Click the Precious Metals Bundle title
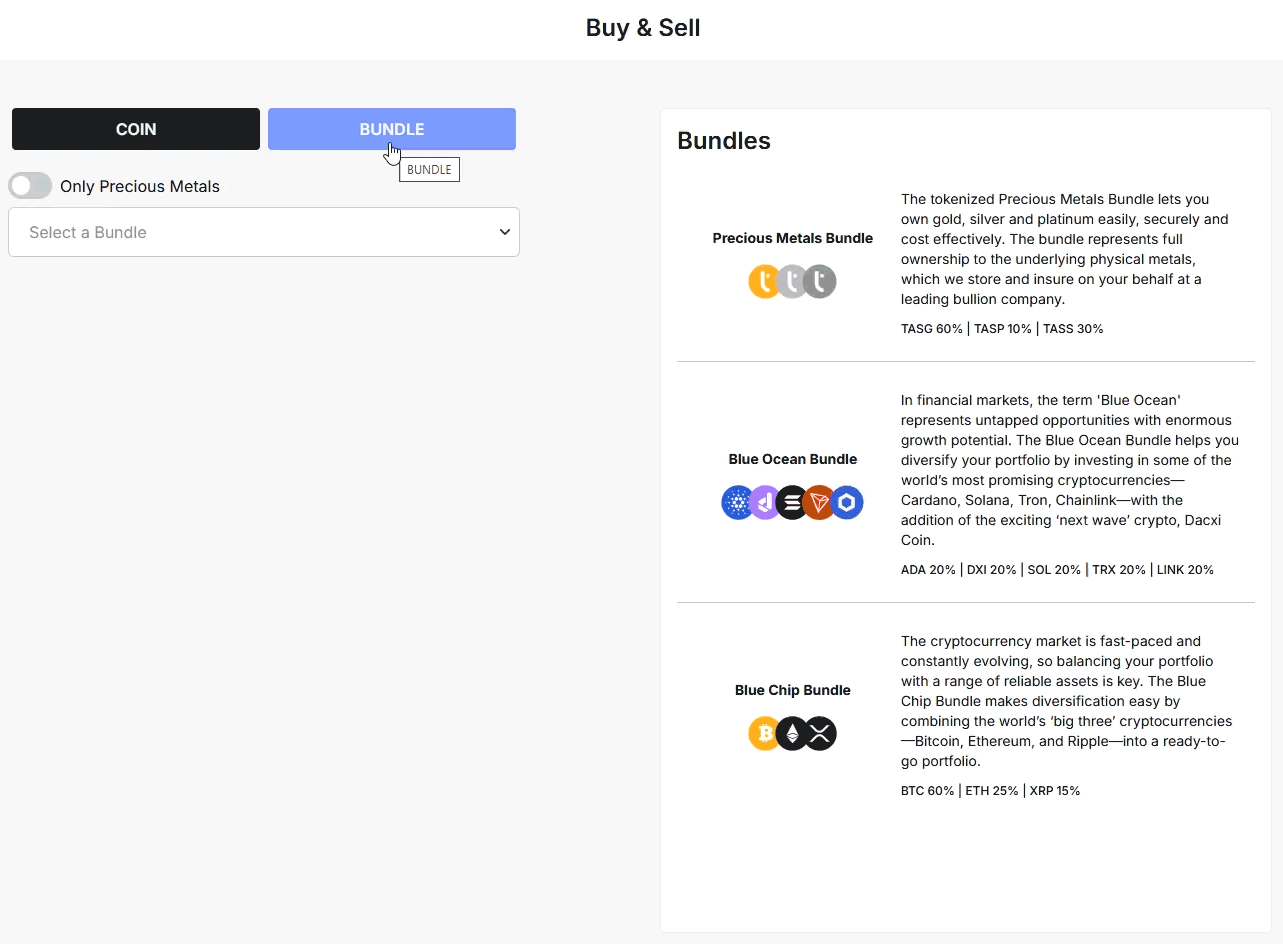The width and height of the screenshot is (1283, 944). (793, 238)
